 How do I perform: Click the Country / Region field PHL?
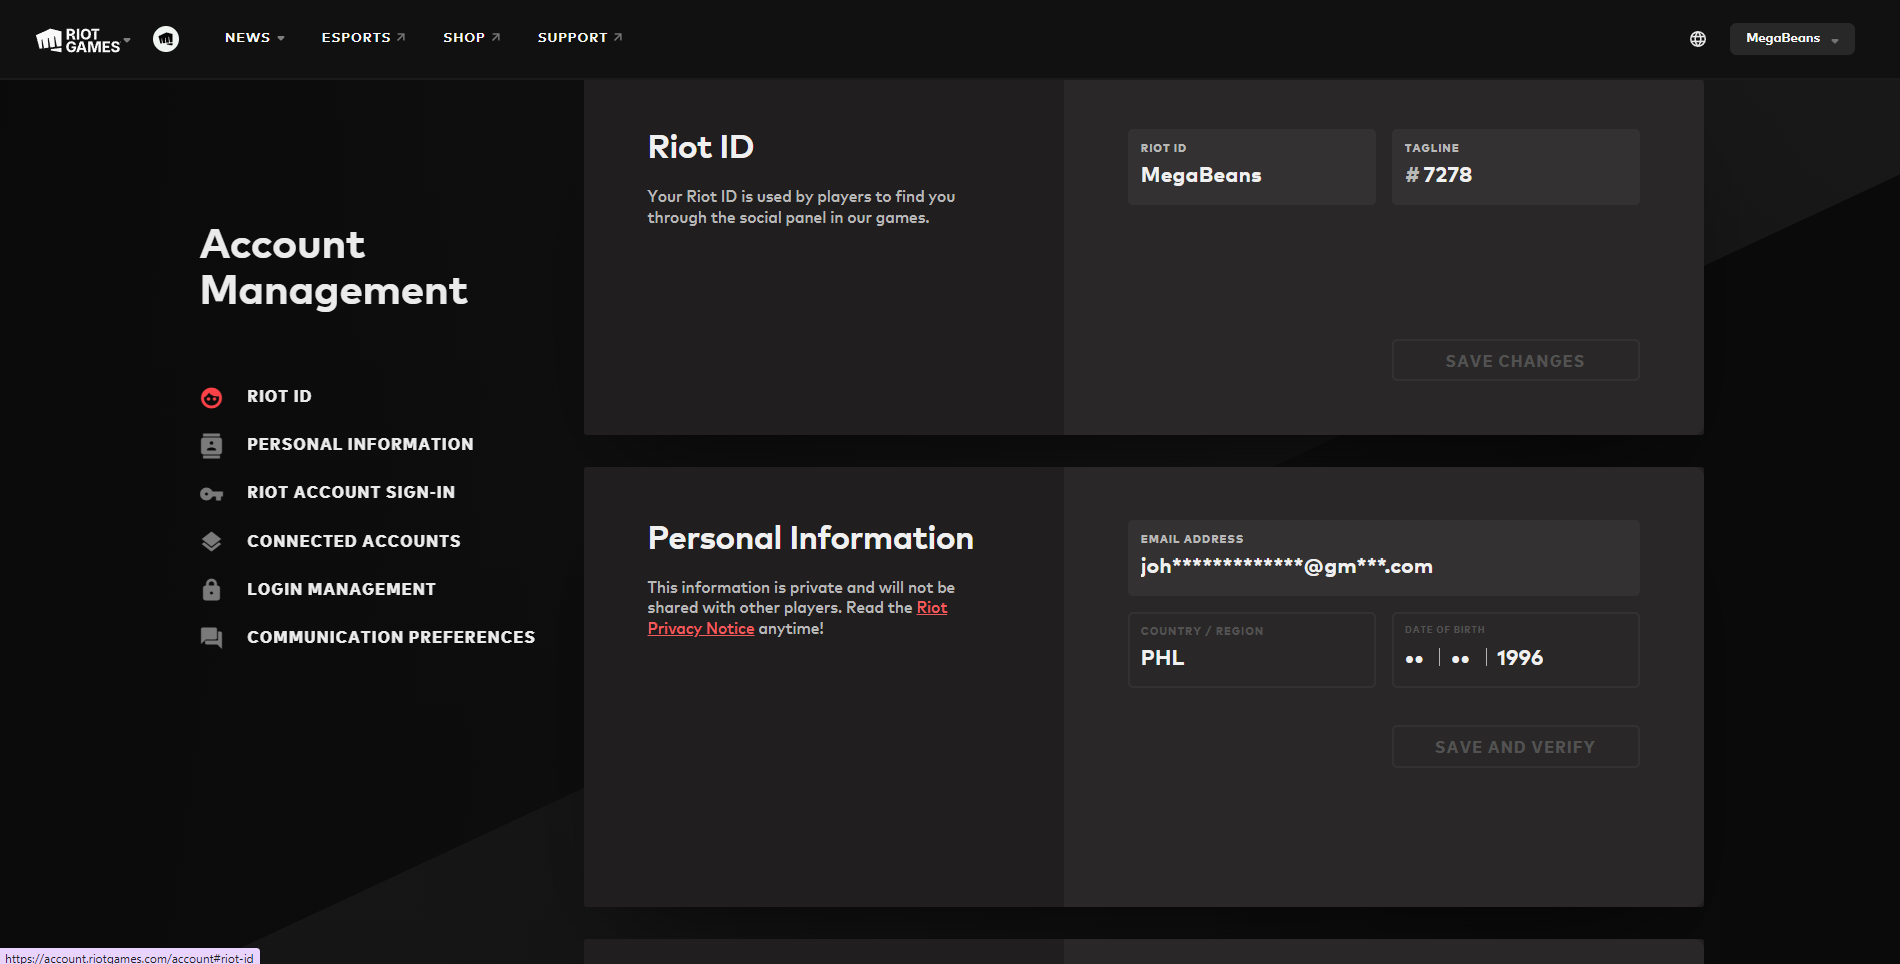click(x=1252, y=650)
